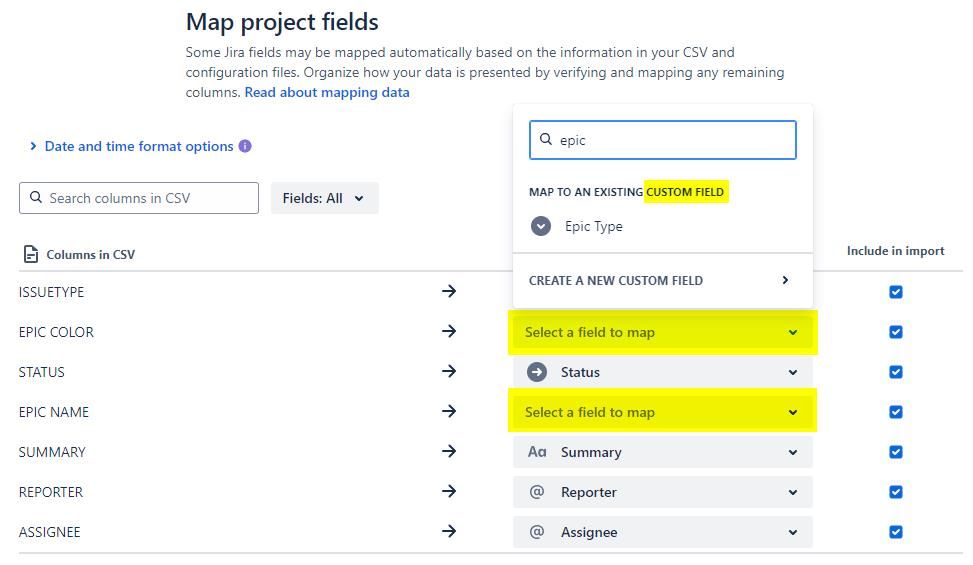The width and height of the screenshot is (973, 565).
Task: Open the Read about mapping data link
Action: click(x=327, y=92)
